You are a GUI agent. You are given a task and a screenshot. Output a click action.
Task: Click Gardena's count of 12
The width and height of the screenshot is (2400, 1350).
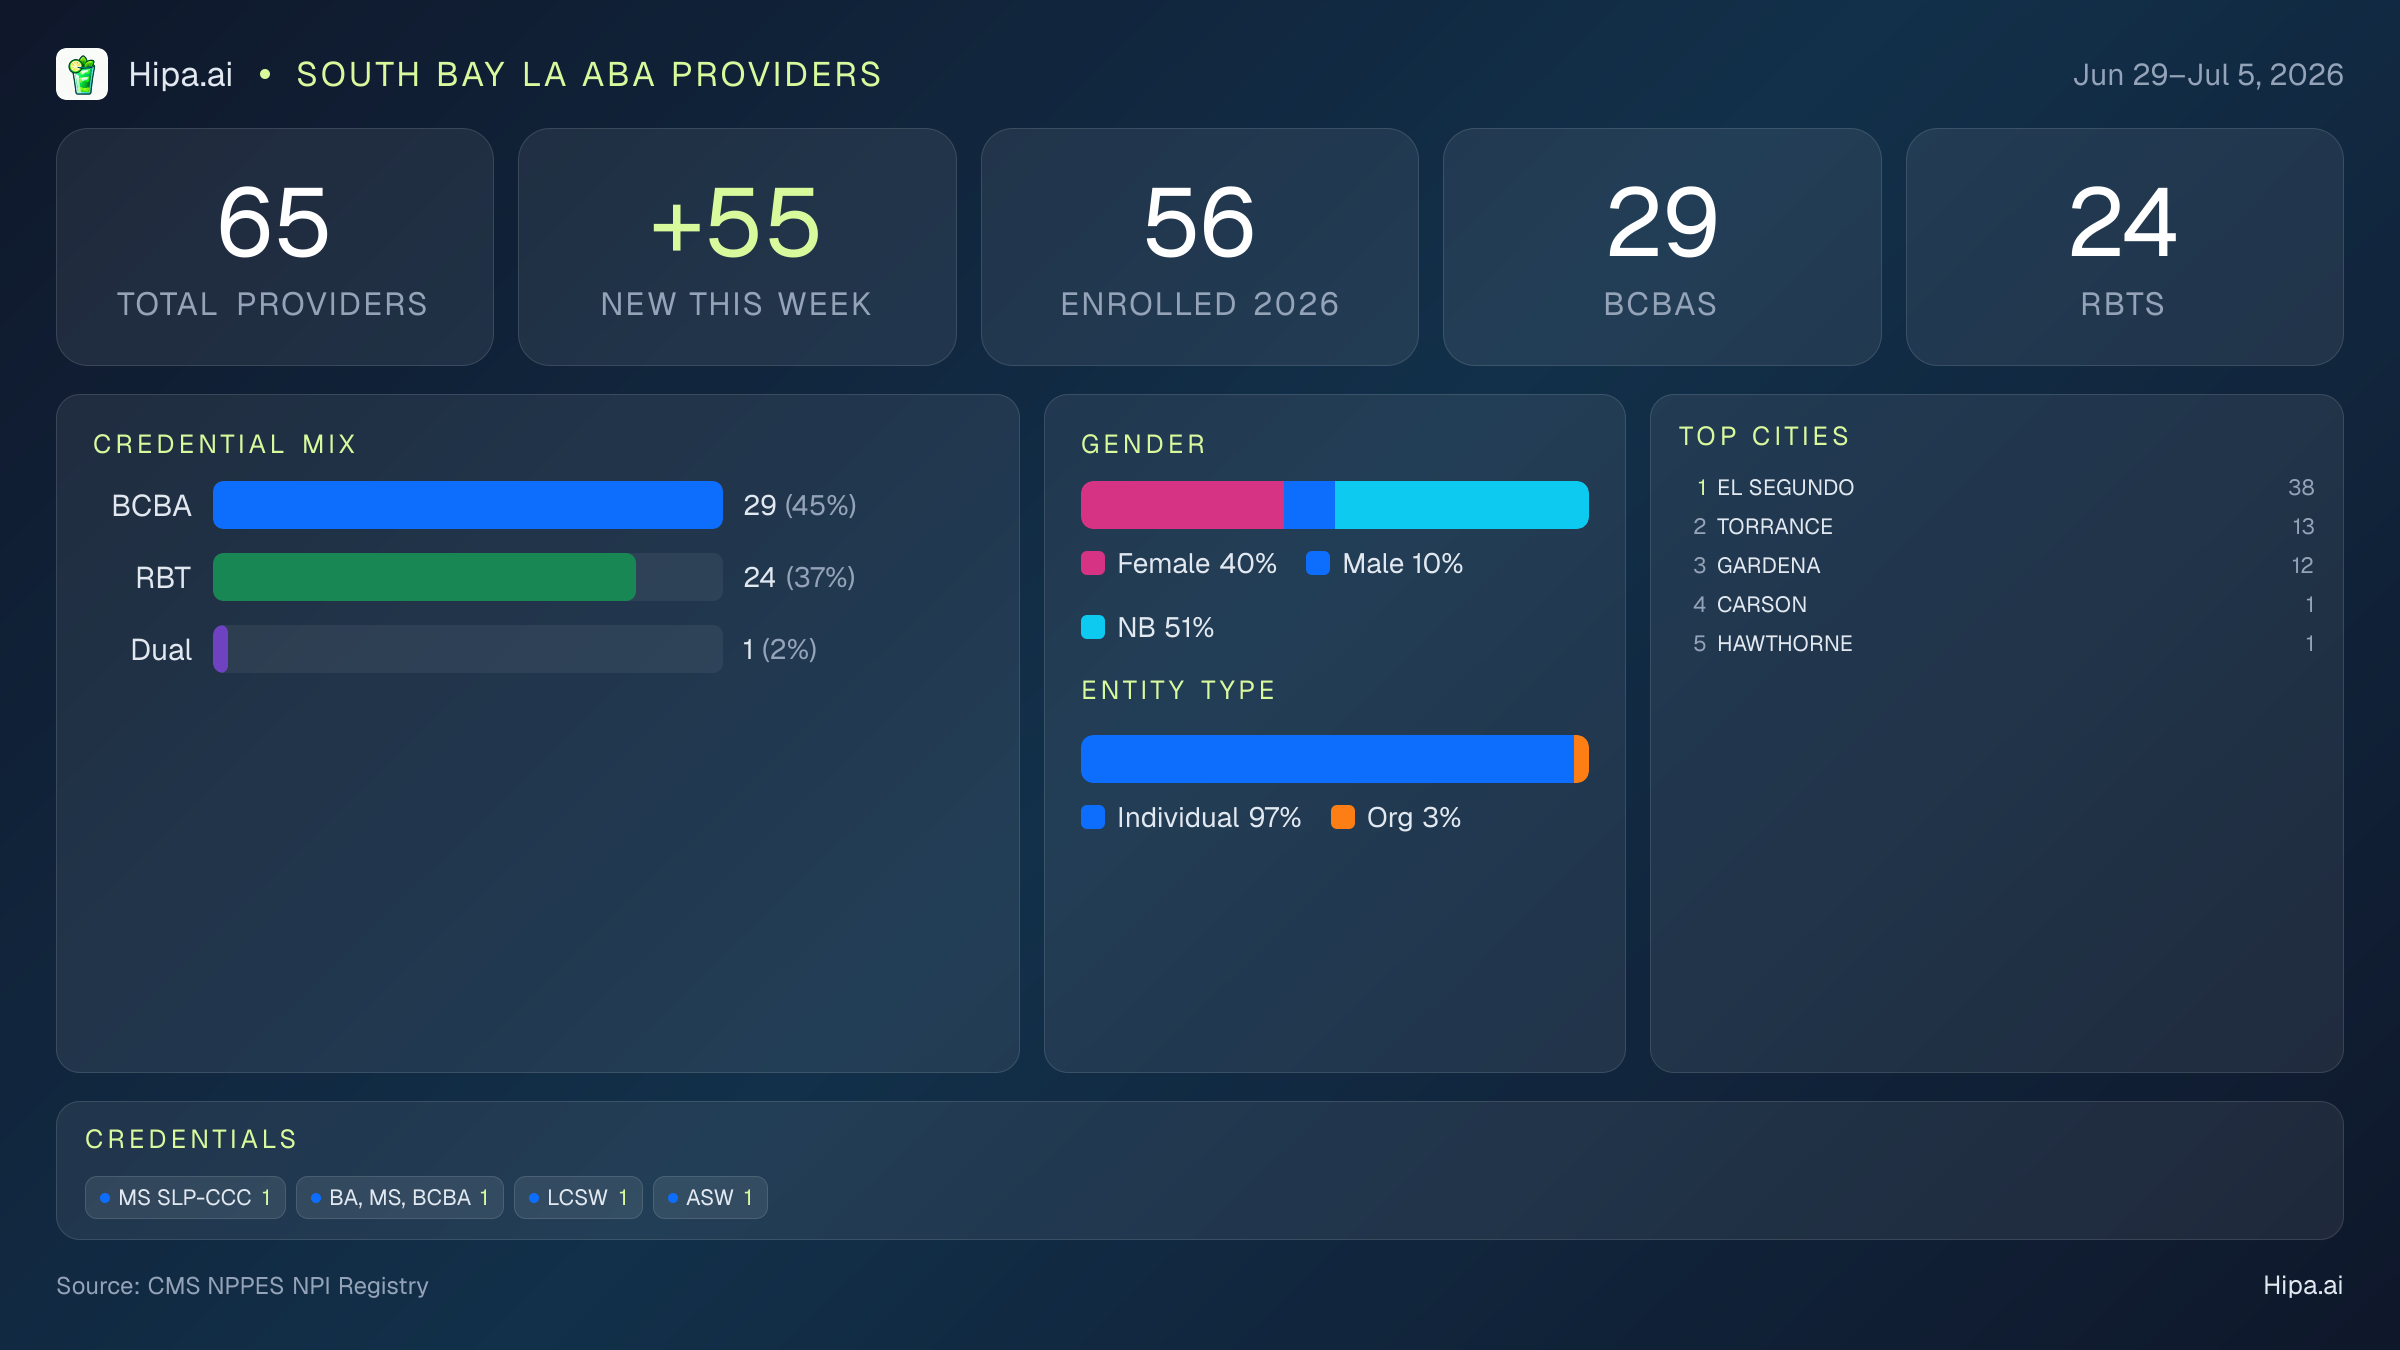2303,566
